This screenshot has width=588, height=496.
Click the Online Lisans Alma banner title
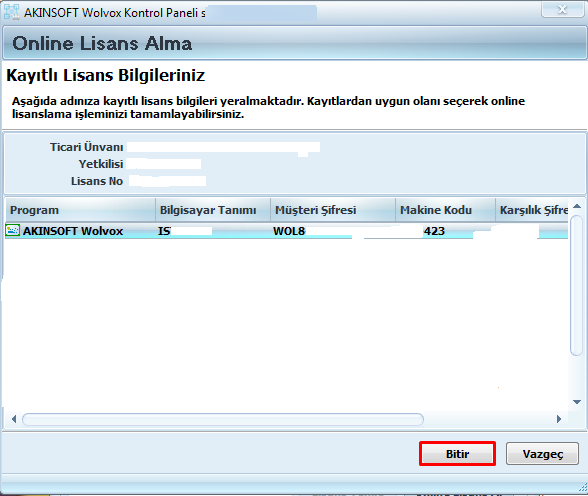point(102,43)
